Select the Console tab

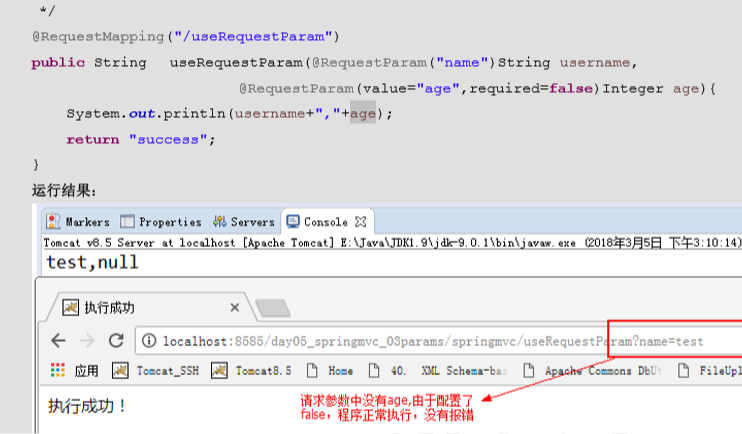[x=326, y=221]
